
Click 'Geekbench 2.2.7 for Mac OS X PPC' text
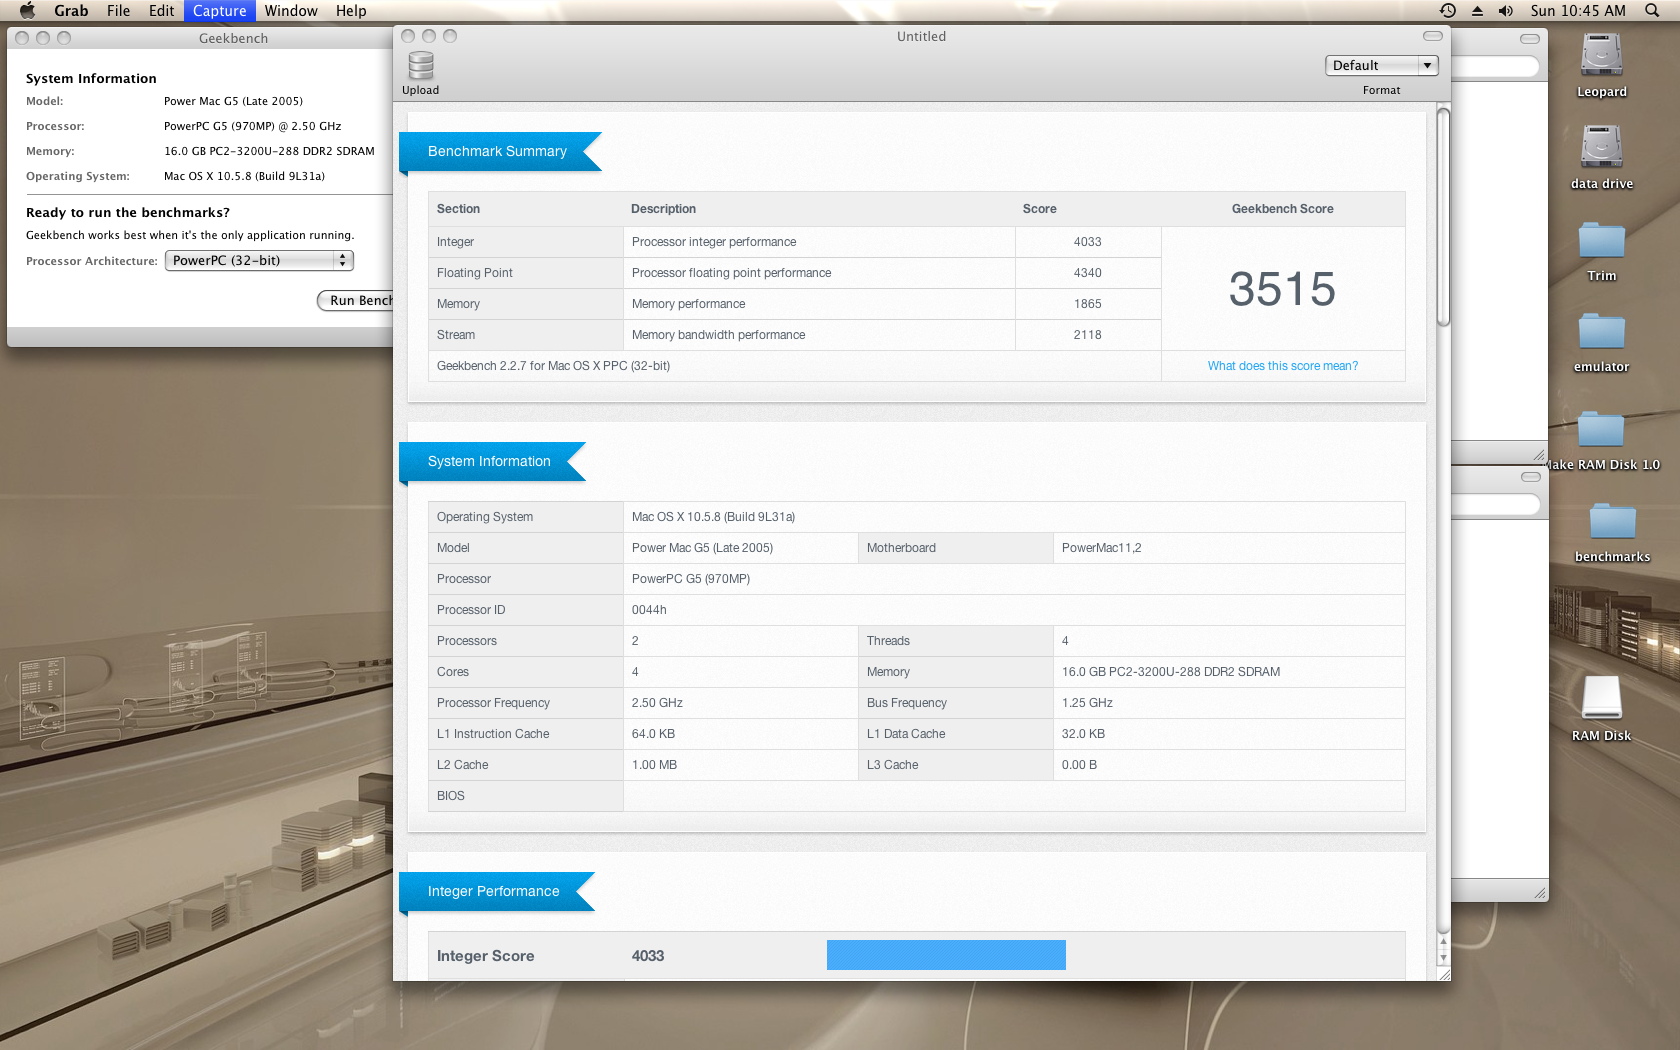[553, 366]
